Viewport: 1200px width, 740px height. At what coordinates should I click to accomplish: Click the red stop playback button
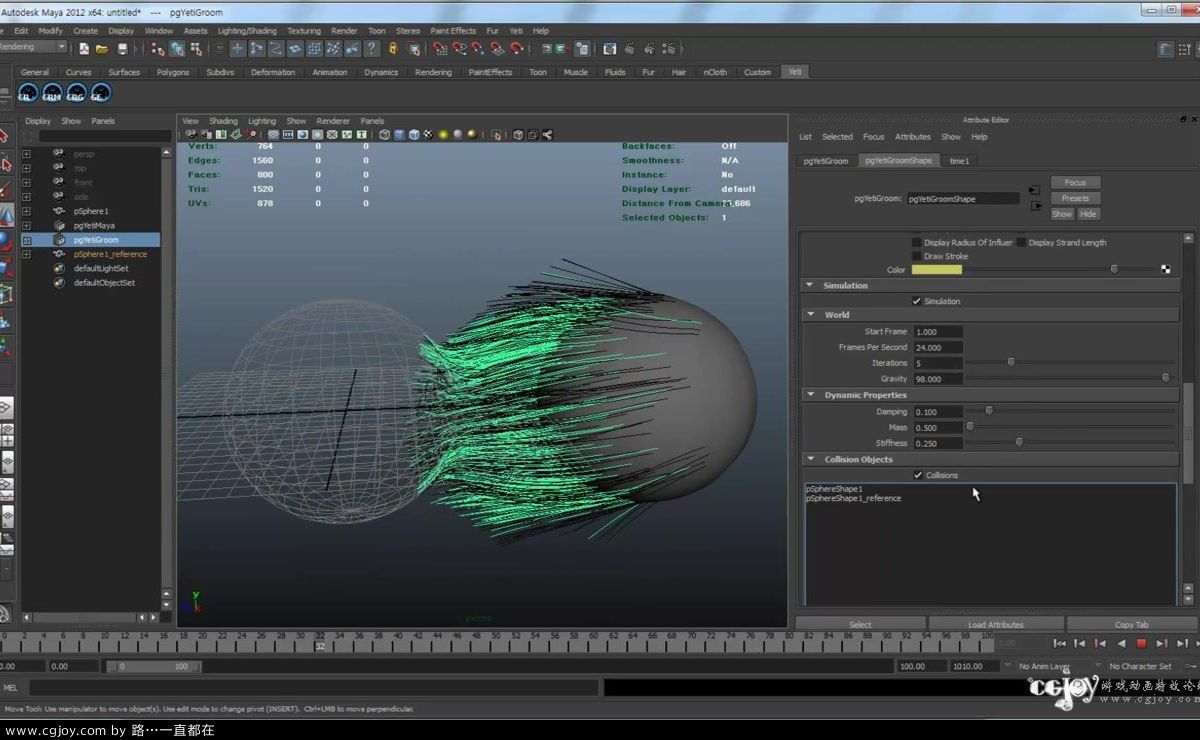coord(1141,643)
